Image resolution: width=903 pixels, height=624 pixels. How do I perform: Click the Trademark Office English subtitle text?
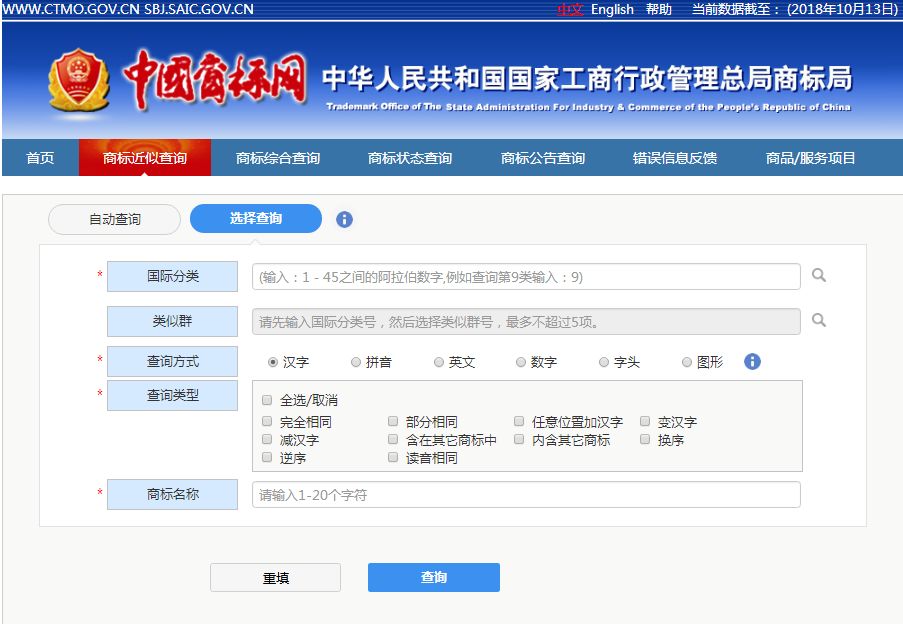588,107
